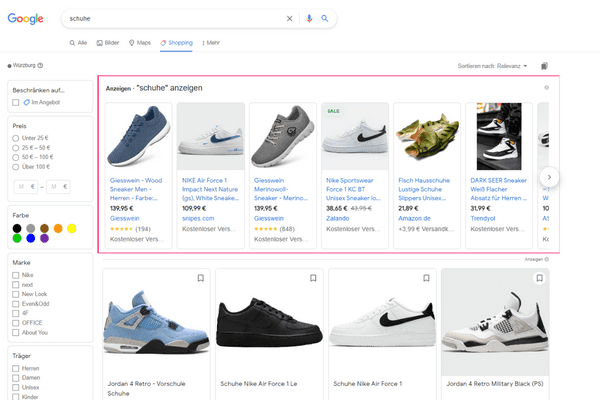
Task: Select price range Unter 25 €
Action: tap(15, 138)
